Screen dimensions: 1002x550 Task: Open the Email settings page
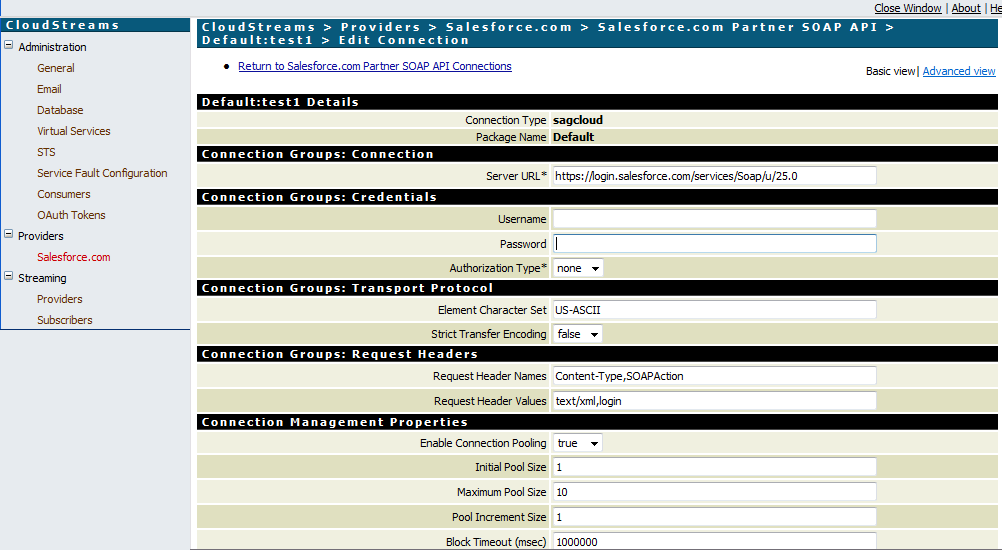49,89
